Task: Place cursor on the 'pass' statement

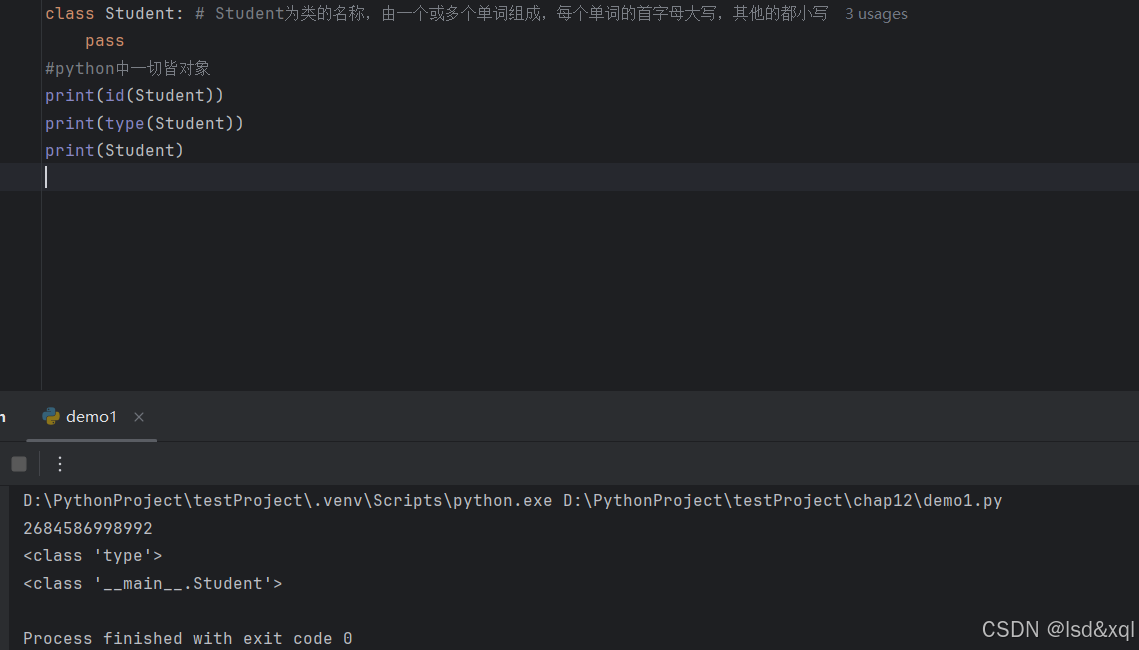Action: pyautogui.click(x=105, y=41)
